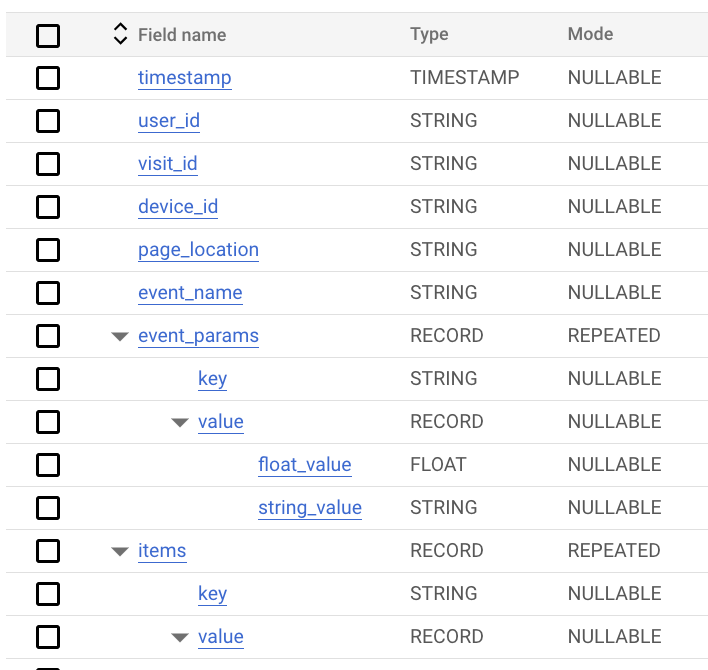
Task: Tick the checkbox for user_id
Action: [48, 121]
